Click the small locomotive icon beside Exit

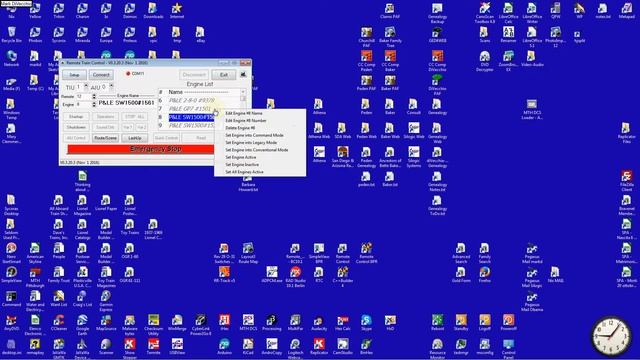(x=243, y=74)
